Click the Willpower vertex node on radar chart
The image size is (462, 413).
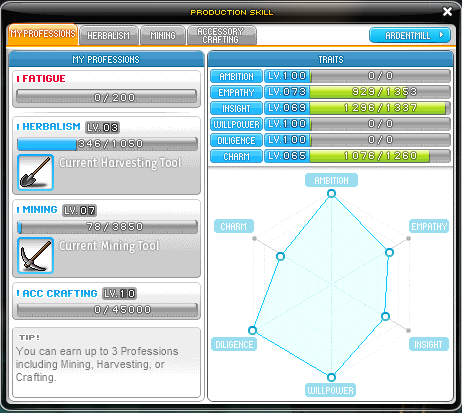[331, 377]
